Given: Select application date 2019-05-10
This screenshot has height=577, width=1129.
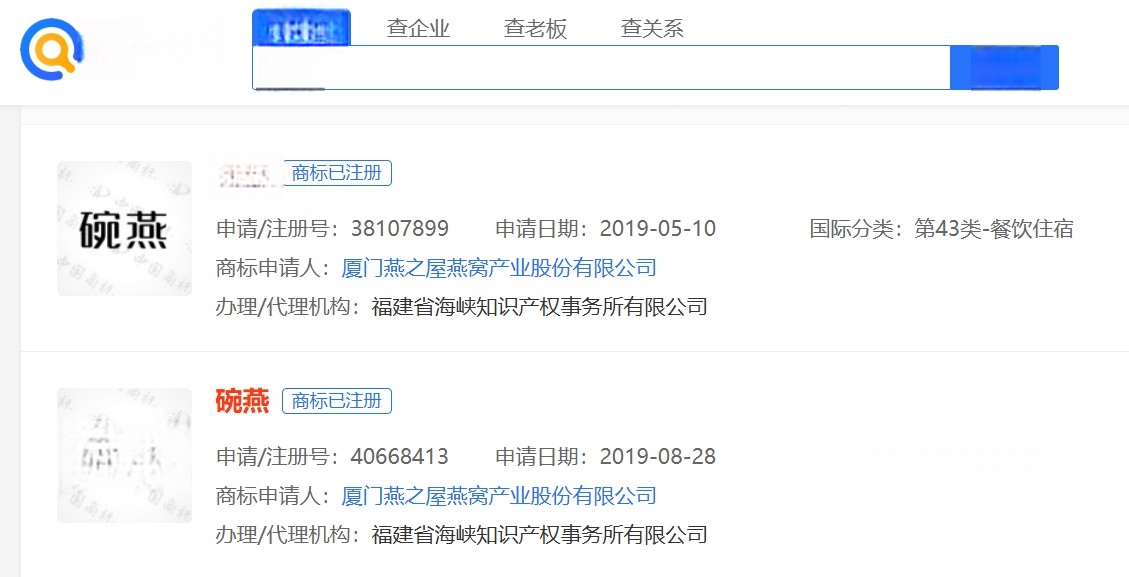Looking at the screenshot, I should point(658,229).
